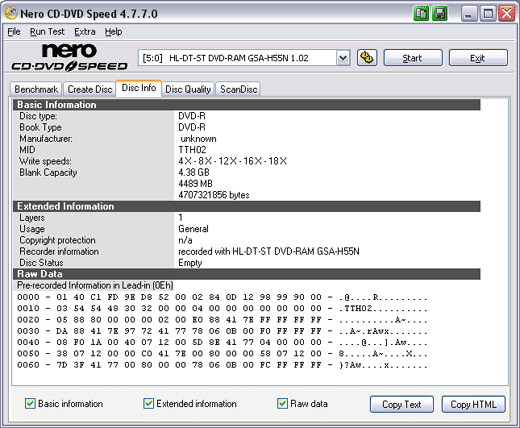The height and width of the screenshot is (428, 520).
Task: Open the Extra menu
Action: click(x=85, y=32)
